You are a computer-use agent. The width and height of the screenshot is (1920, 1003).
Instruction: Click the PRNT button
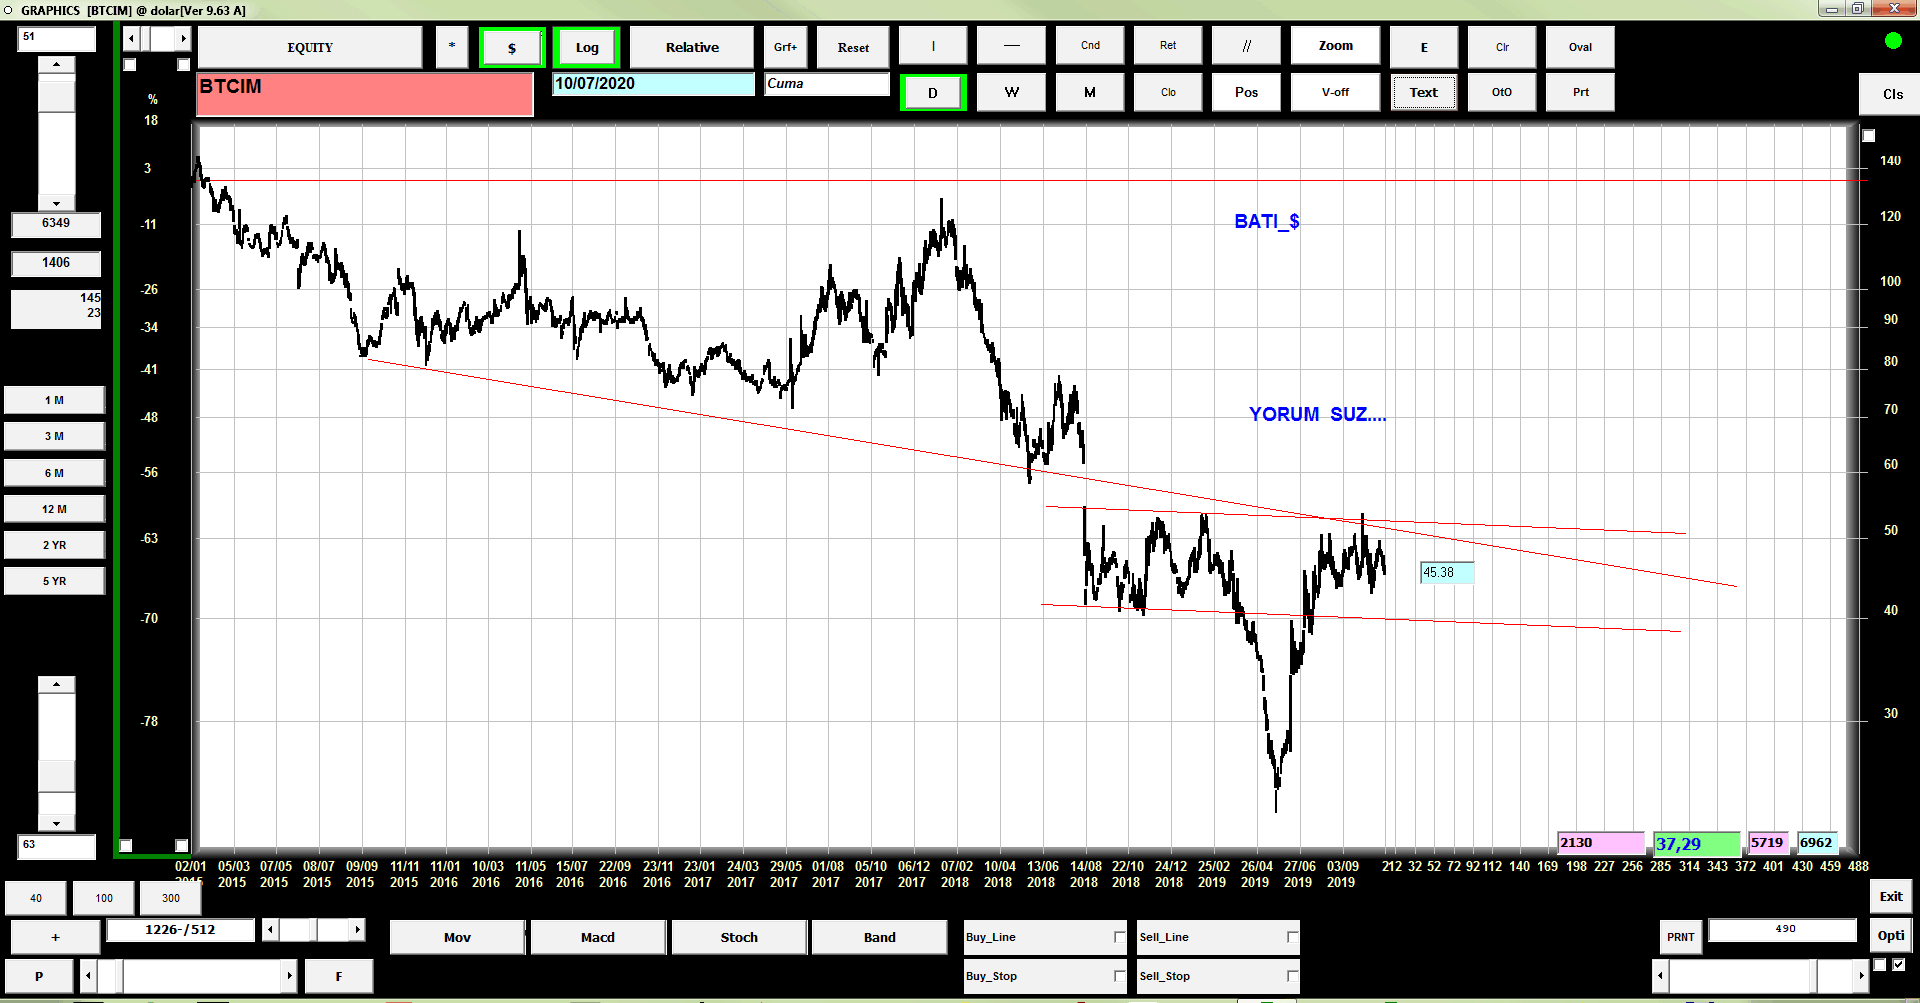pyautogui.click(x=1680, y=937)
